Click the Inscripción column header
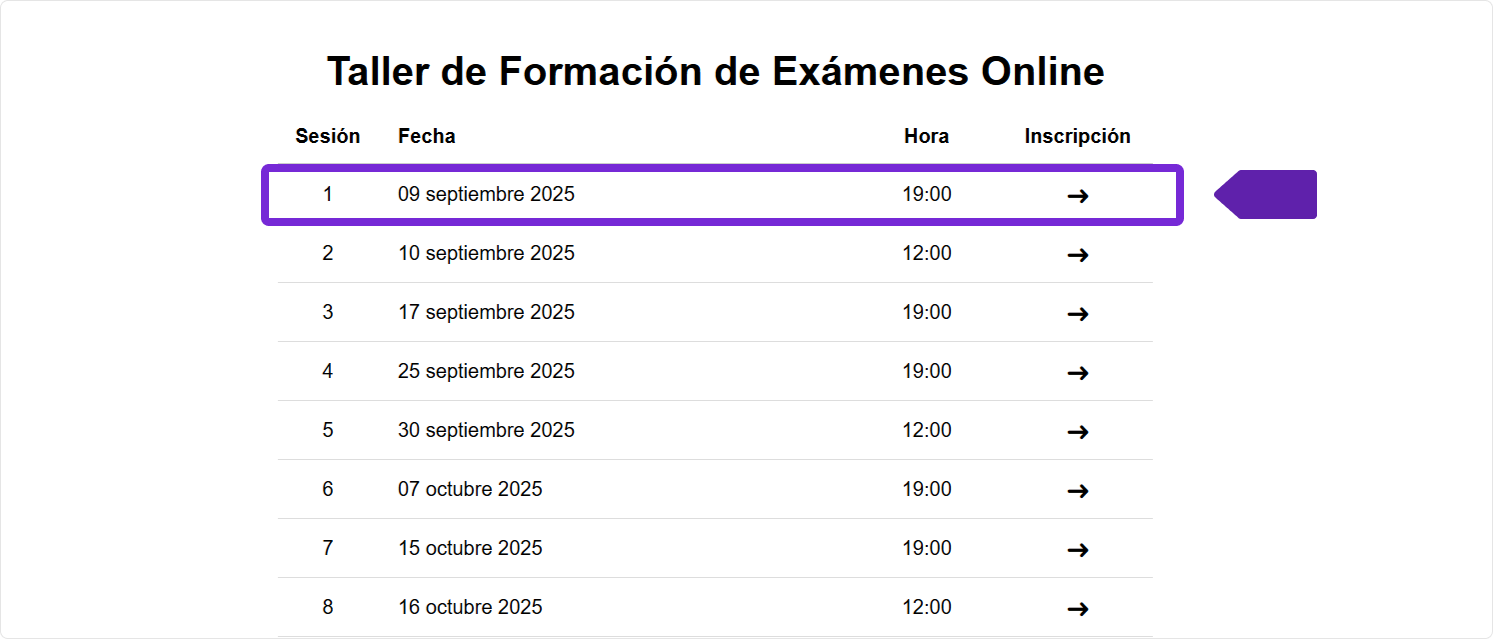The width and height of the screenshot is (1493, 639). [1077, 136]
